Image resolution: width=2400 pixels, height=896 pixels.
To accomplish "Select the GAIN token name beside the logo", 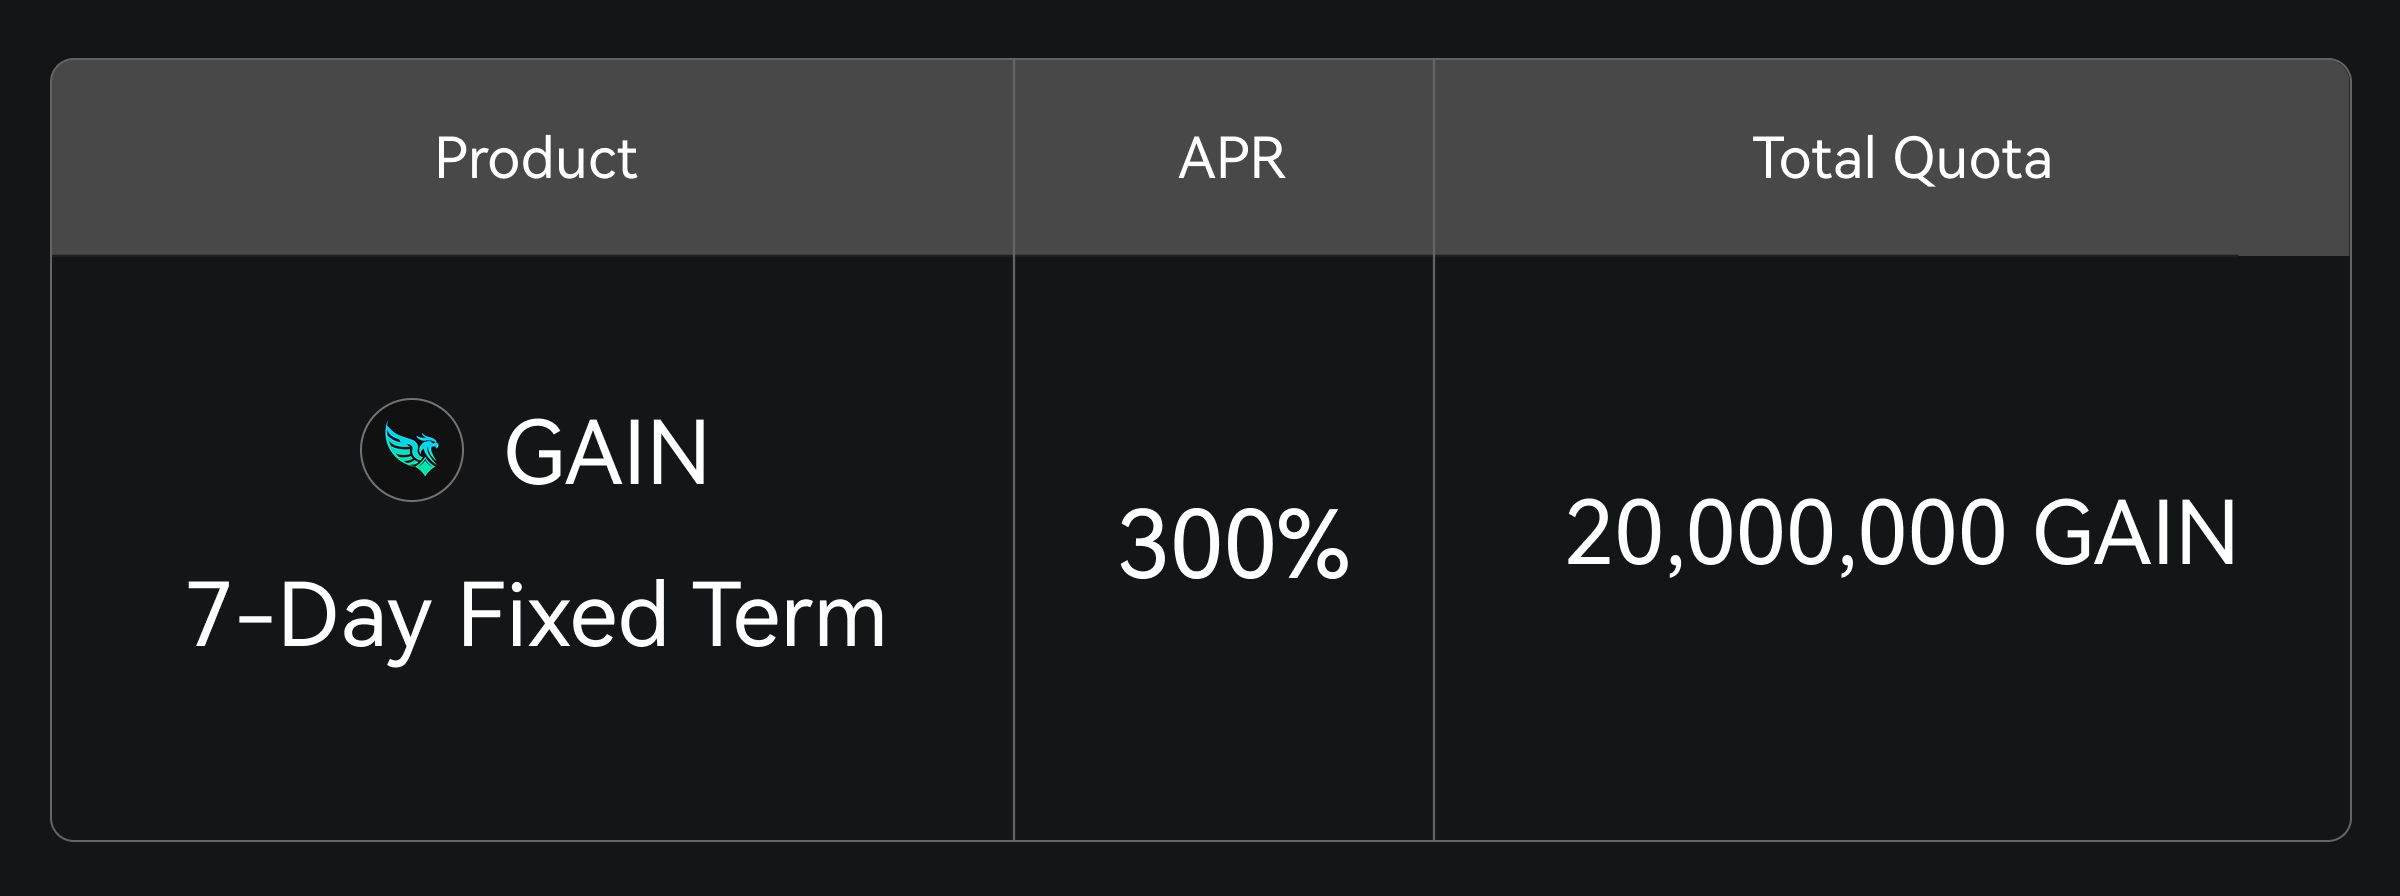I will (x=606, y=453).
